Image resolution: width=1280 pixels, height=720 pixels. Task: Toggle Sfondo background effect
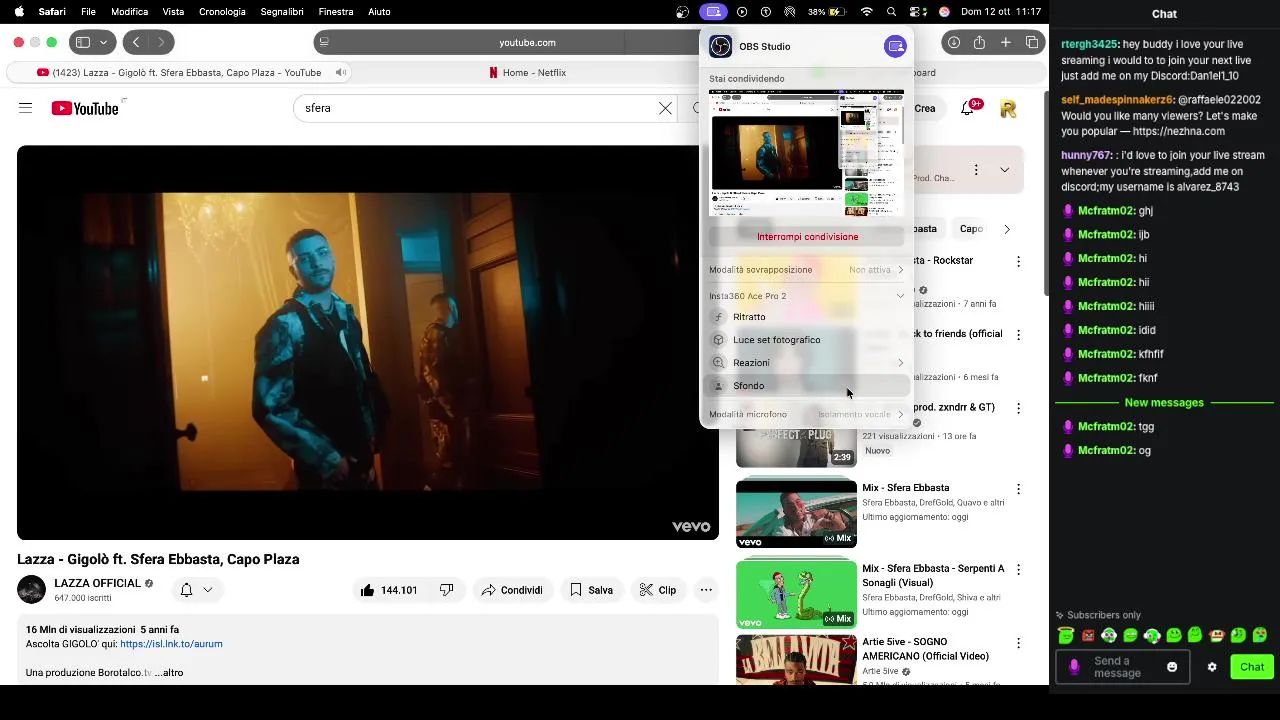click(806, 386)
